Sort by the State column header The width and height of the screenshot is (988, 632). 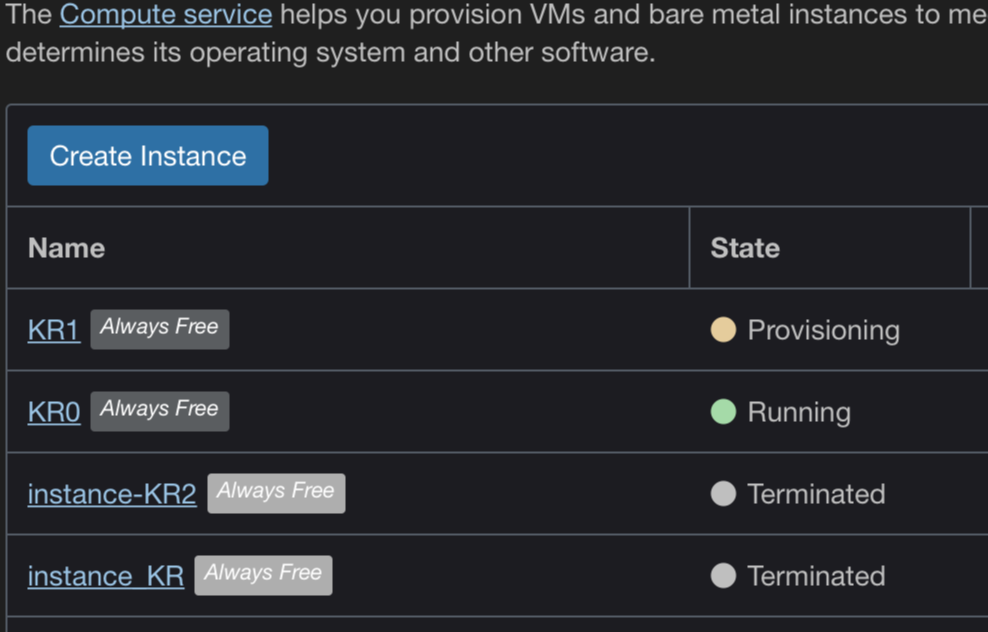coord(745,248)
